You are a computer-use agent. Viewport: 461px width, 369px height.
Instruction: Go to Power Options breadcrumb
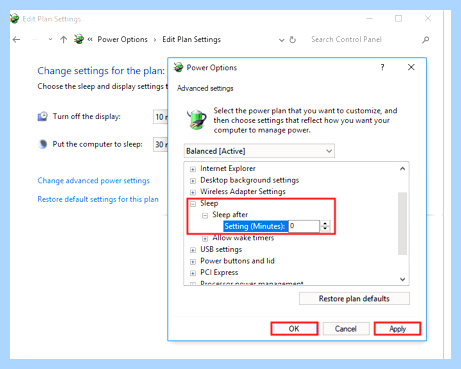coord(122,39)
